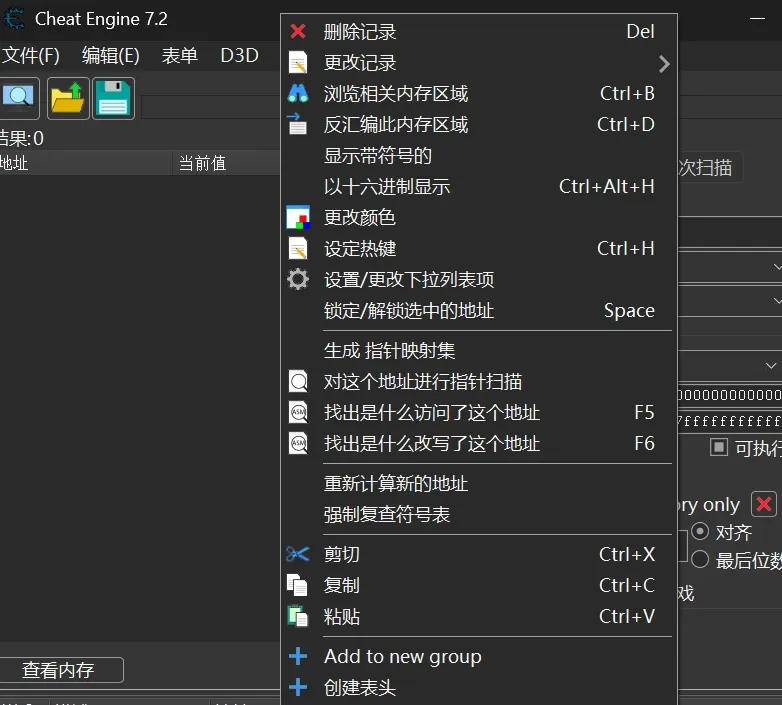Choose 粘贴 from context menu
The width and height of the screenshot is (782, 705).
point(479,616)
